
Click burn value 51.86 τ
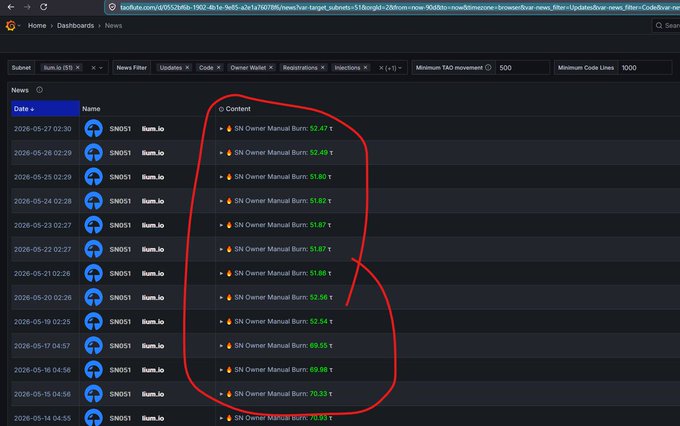tap(320, 273)
